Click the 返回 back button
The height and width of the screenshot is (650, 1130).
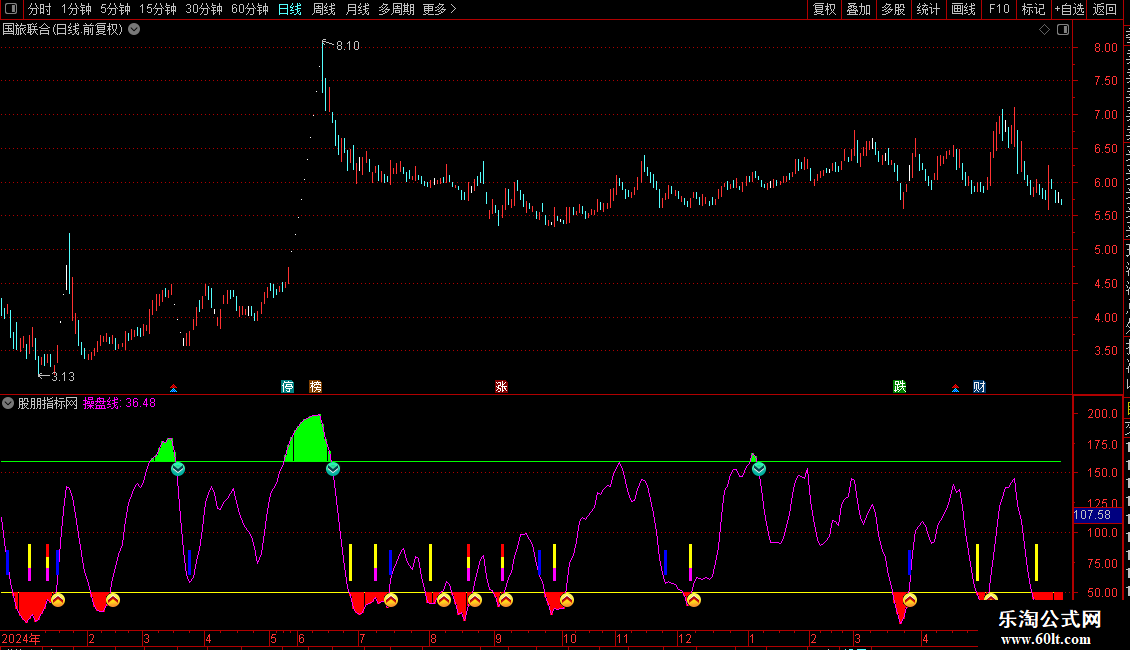[x=1105, y=9]
